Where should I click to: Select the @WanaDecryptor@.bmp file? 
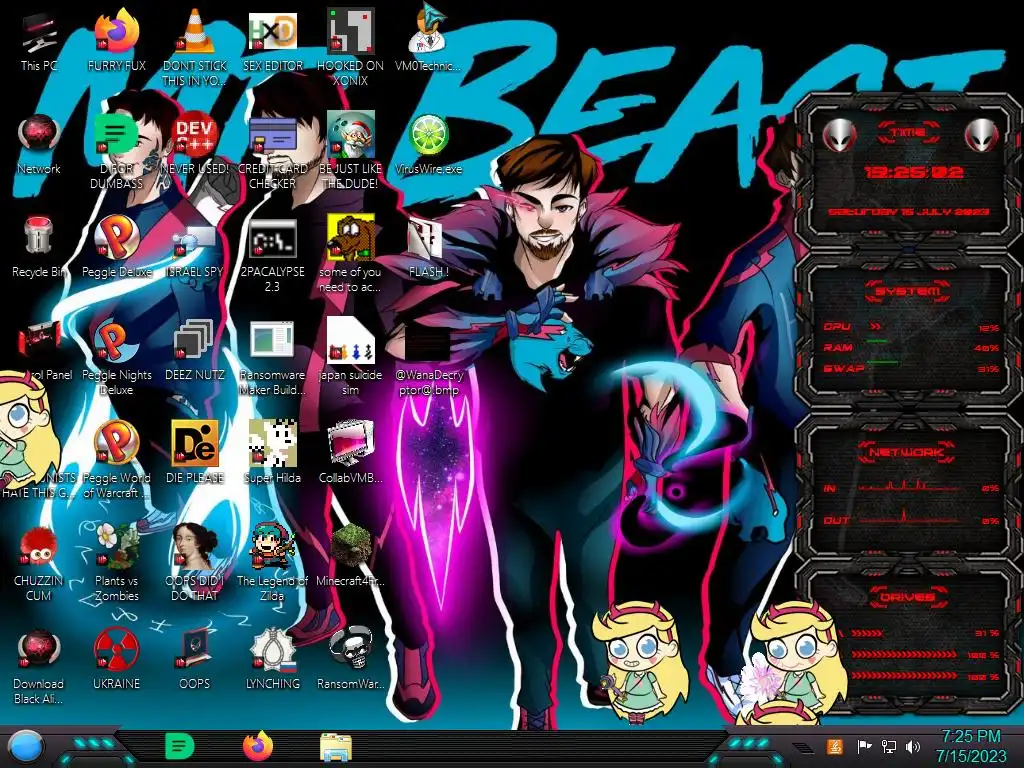(428, 357)
